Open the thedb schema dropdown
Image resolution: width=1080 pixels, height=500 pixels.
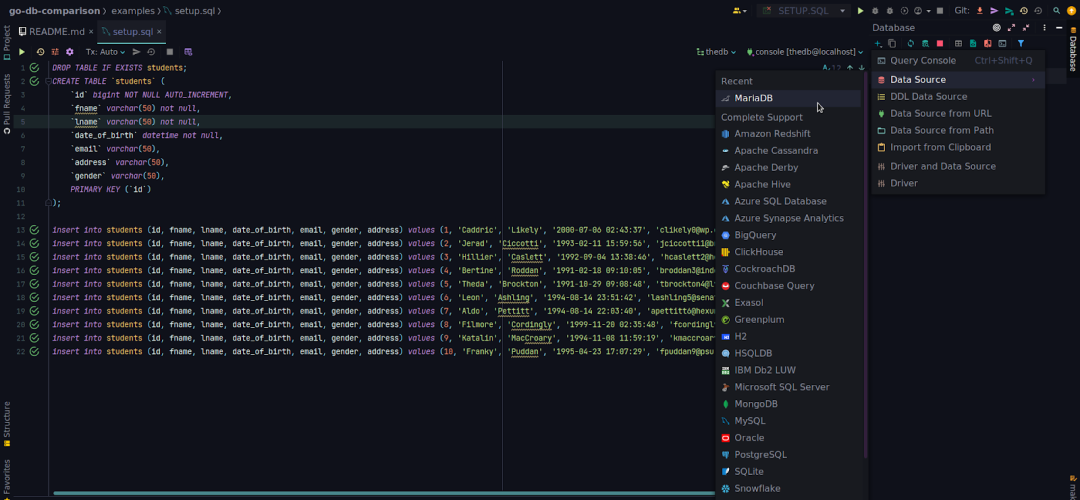(x=716, y=52)
